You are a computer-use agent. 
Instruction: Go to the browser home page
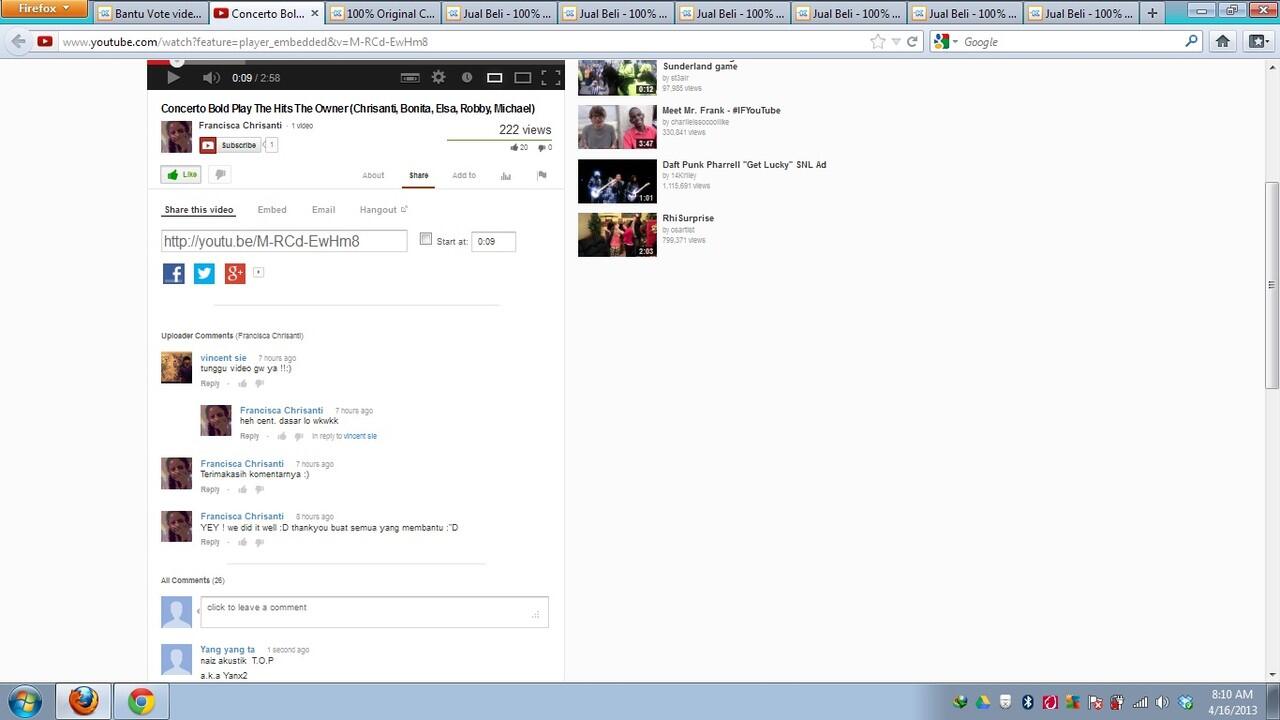tap(1222, 42)
